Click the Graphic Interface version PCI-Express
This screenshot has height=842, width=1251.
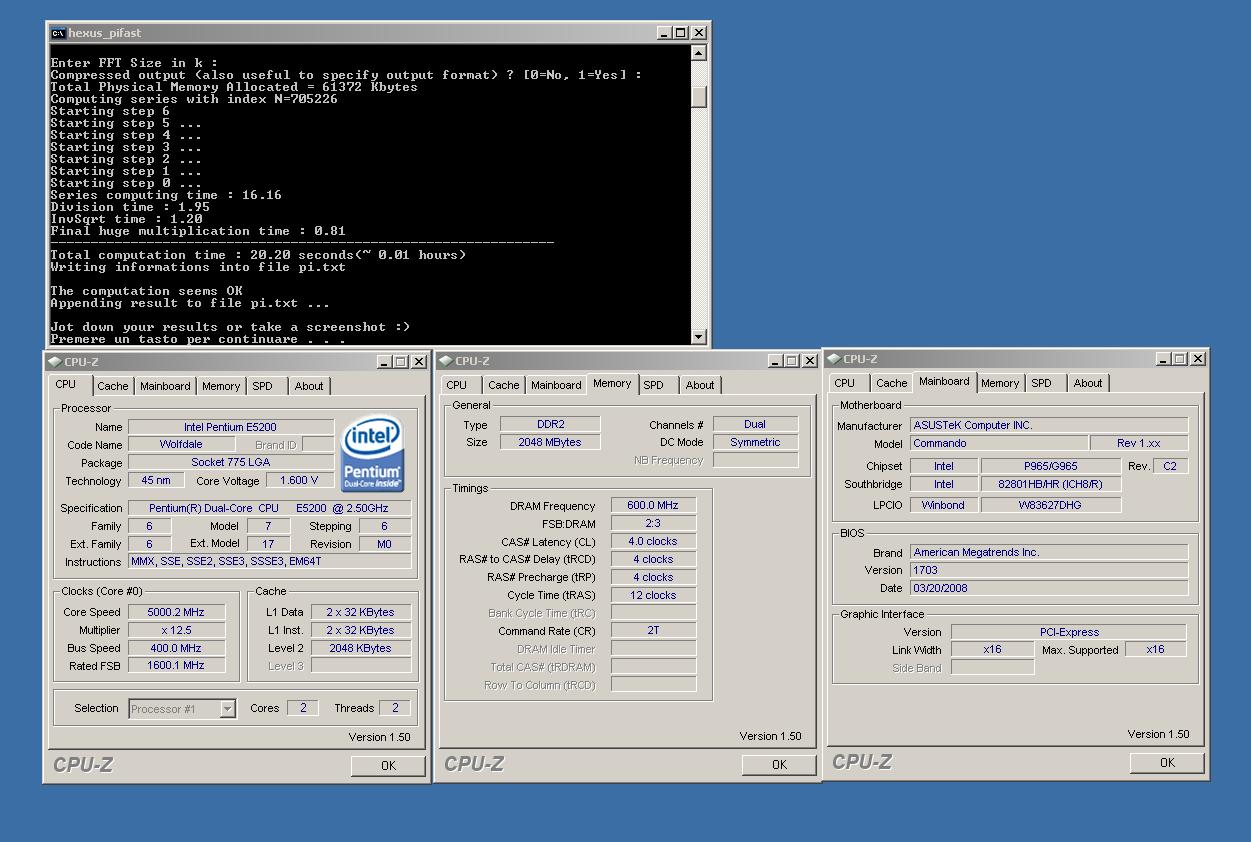1068,632
